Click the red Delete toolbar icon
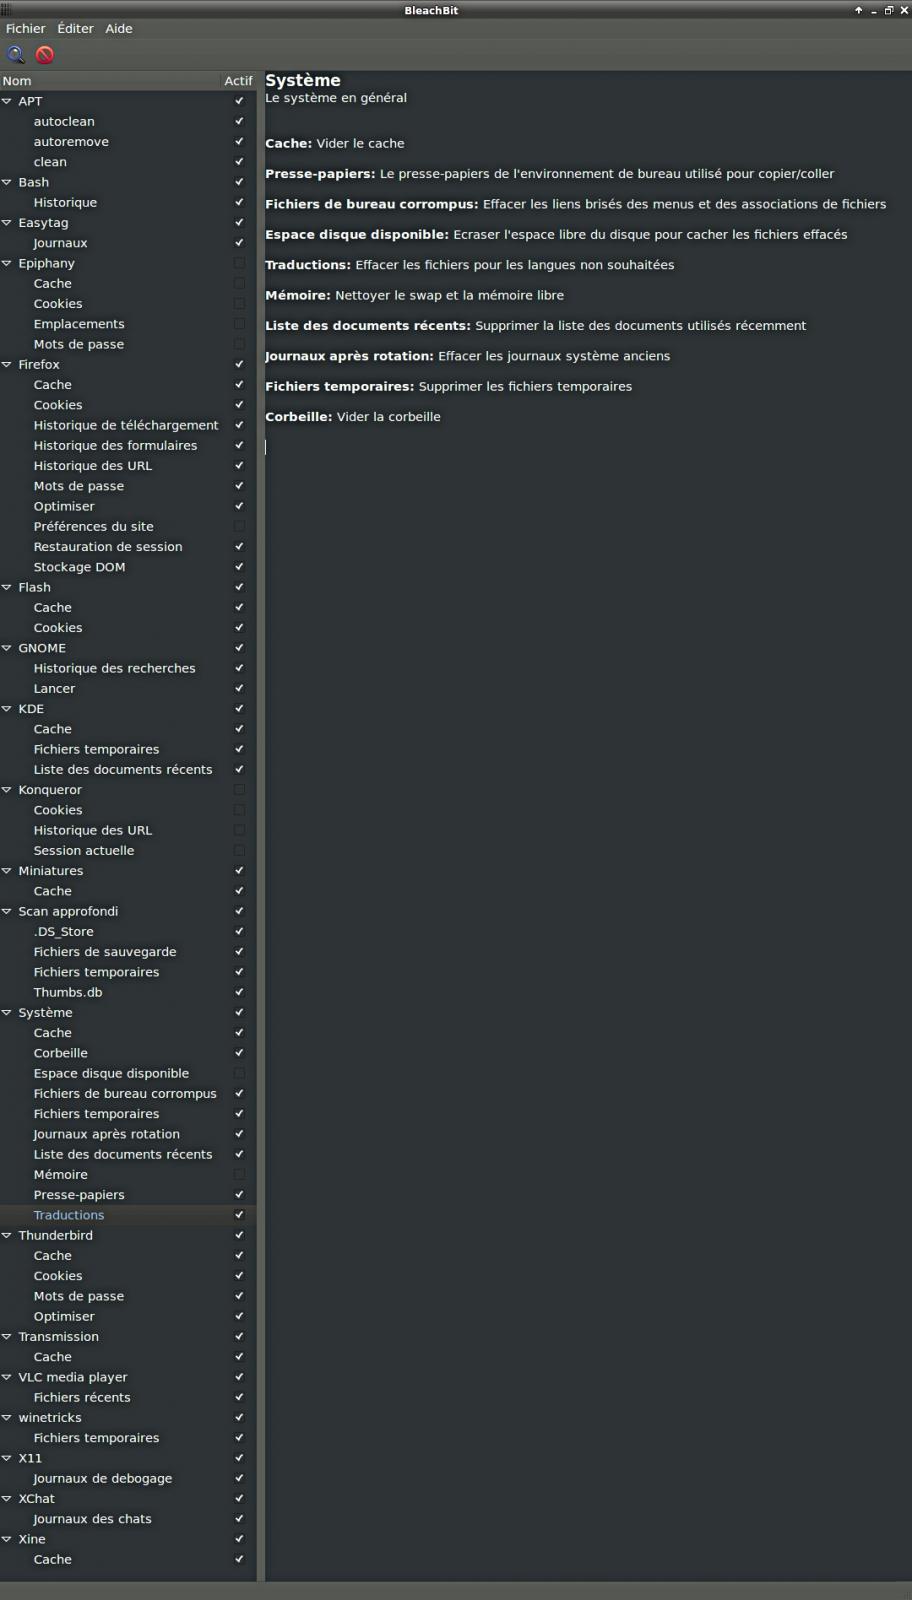Screen dimensions: 912x1600 (45, 55)
